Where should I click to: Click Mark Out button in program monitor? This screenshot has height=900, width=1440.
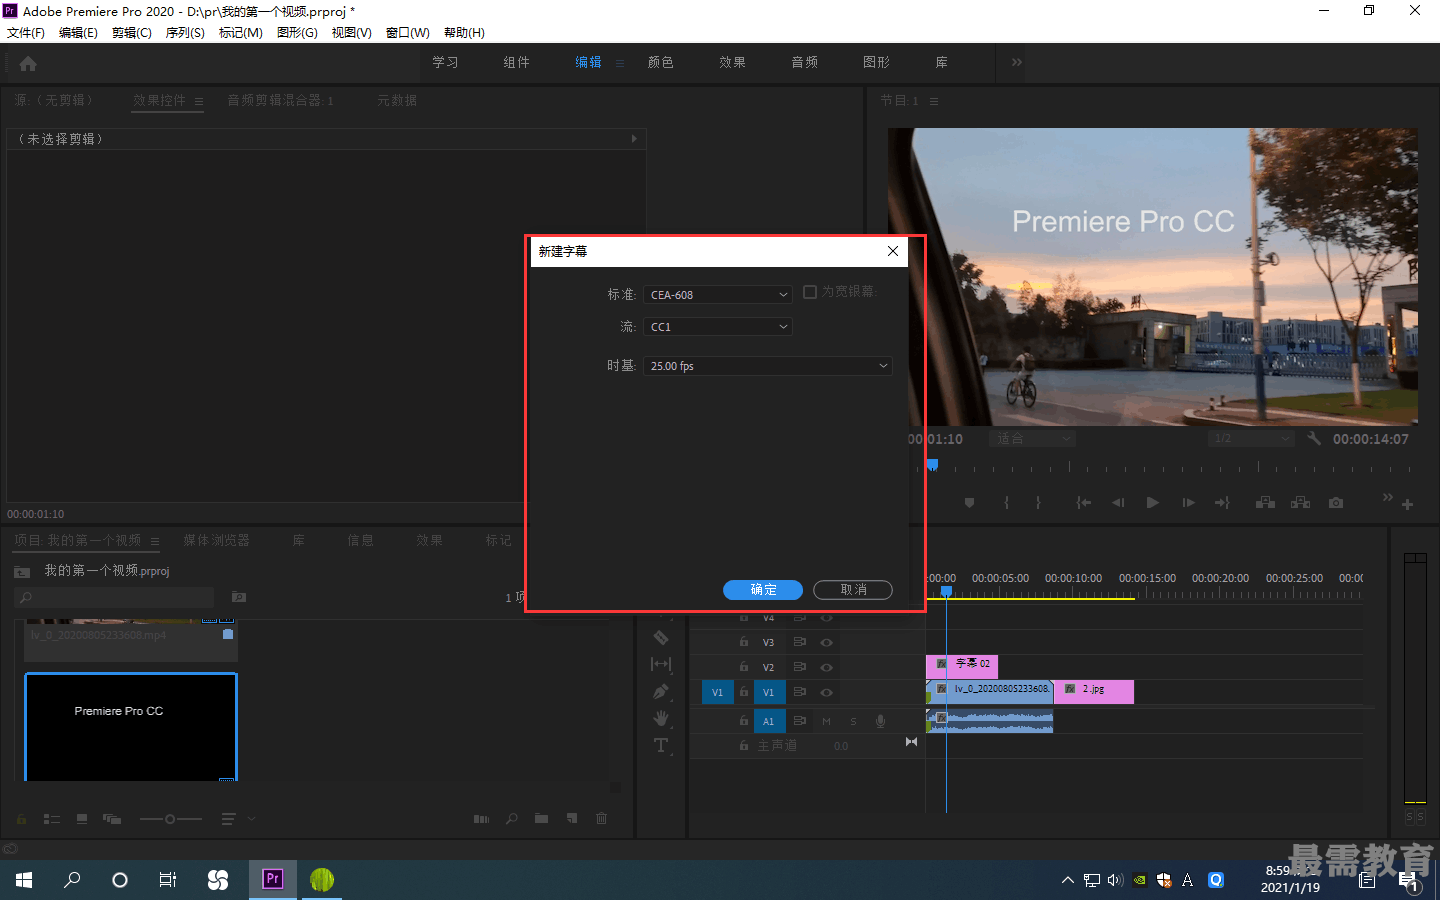(1038, 503)
